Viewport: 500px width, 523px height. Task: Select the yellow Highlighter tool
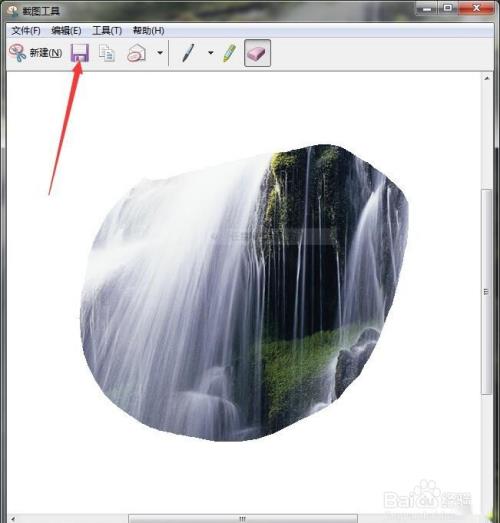pos(229,53)
